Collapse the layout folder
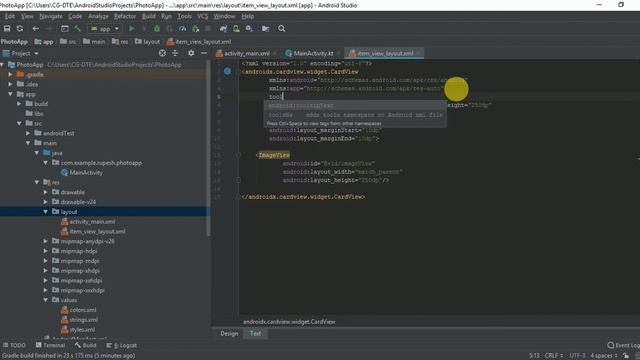 point(46,212)
